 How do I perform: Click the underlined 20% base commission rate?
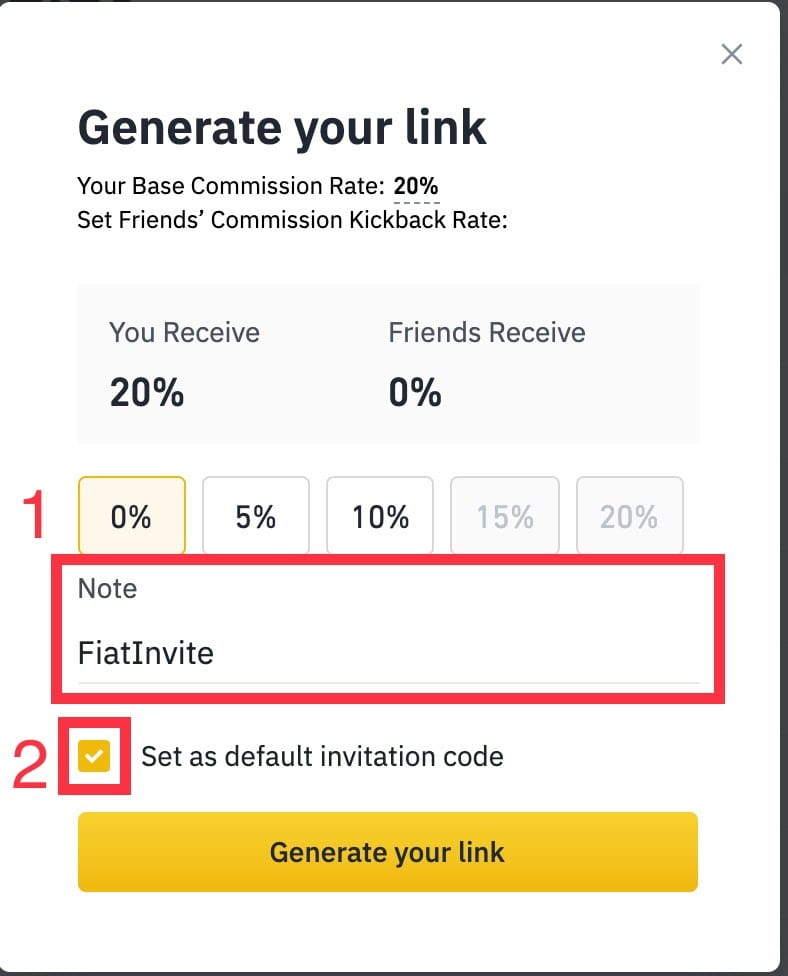point(416,186)
